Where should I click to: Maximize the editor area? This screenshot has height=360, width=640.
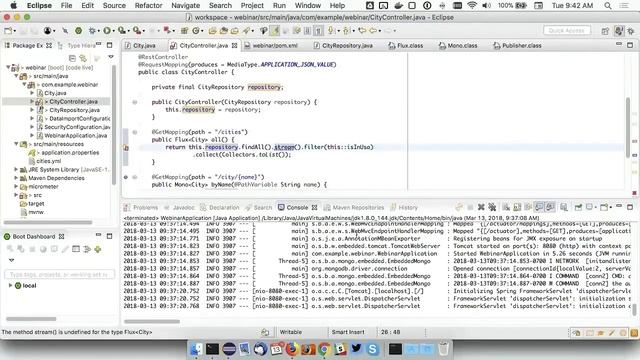(630, 45)
